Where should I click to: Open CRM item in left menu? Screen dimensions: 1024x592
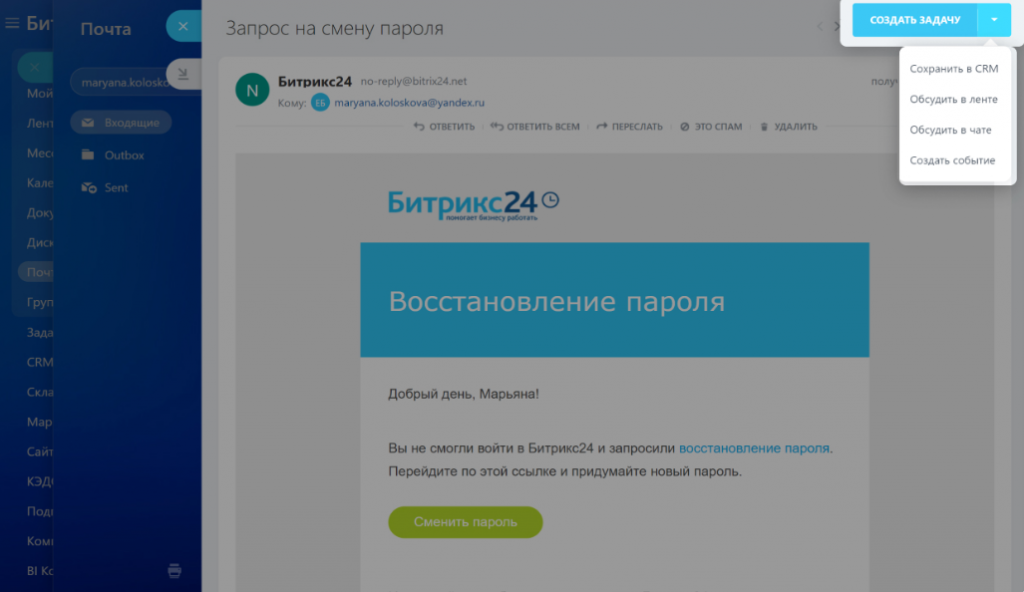(x=40, y=362)
